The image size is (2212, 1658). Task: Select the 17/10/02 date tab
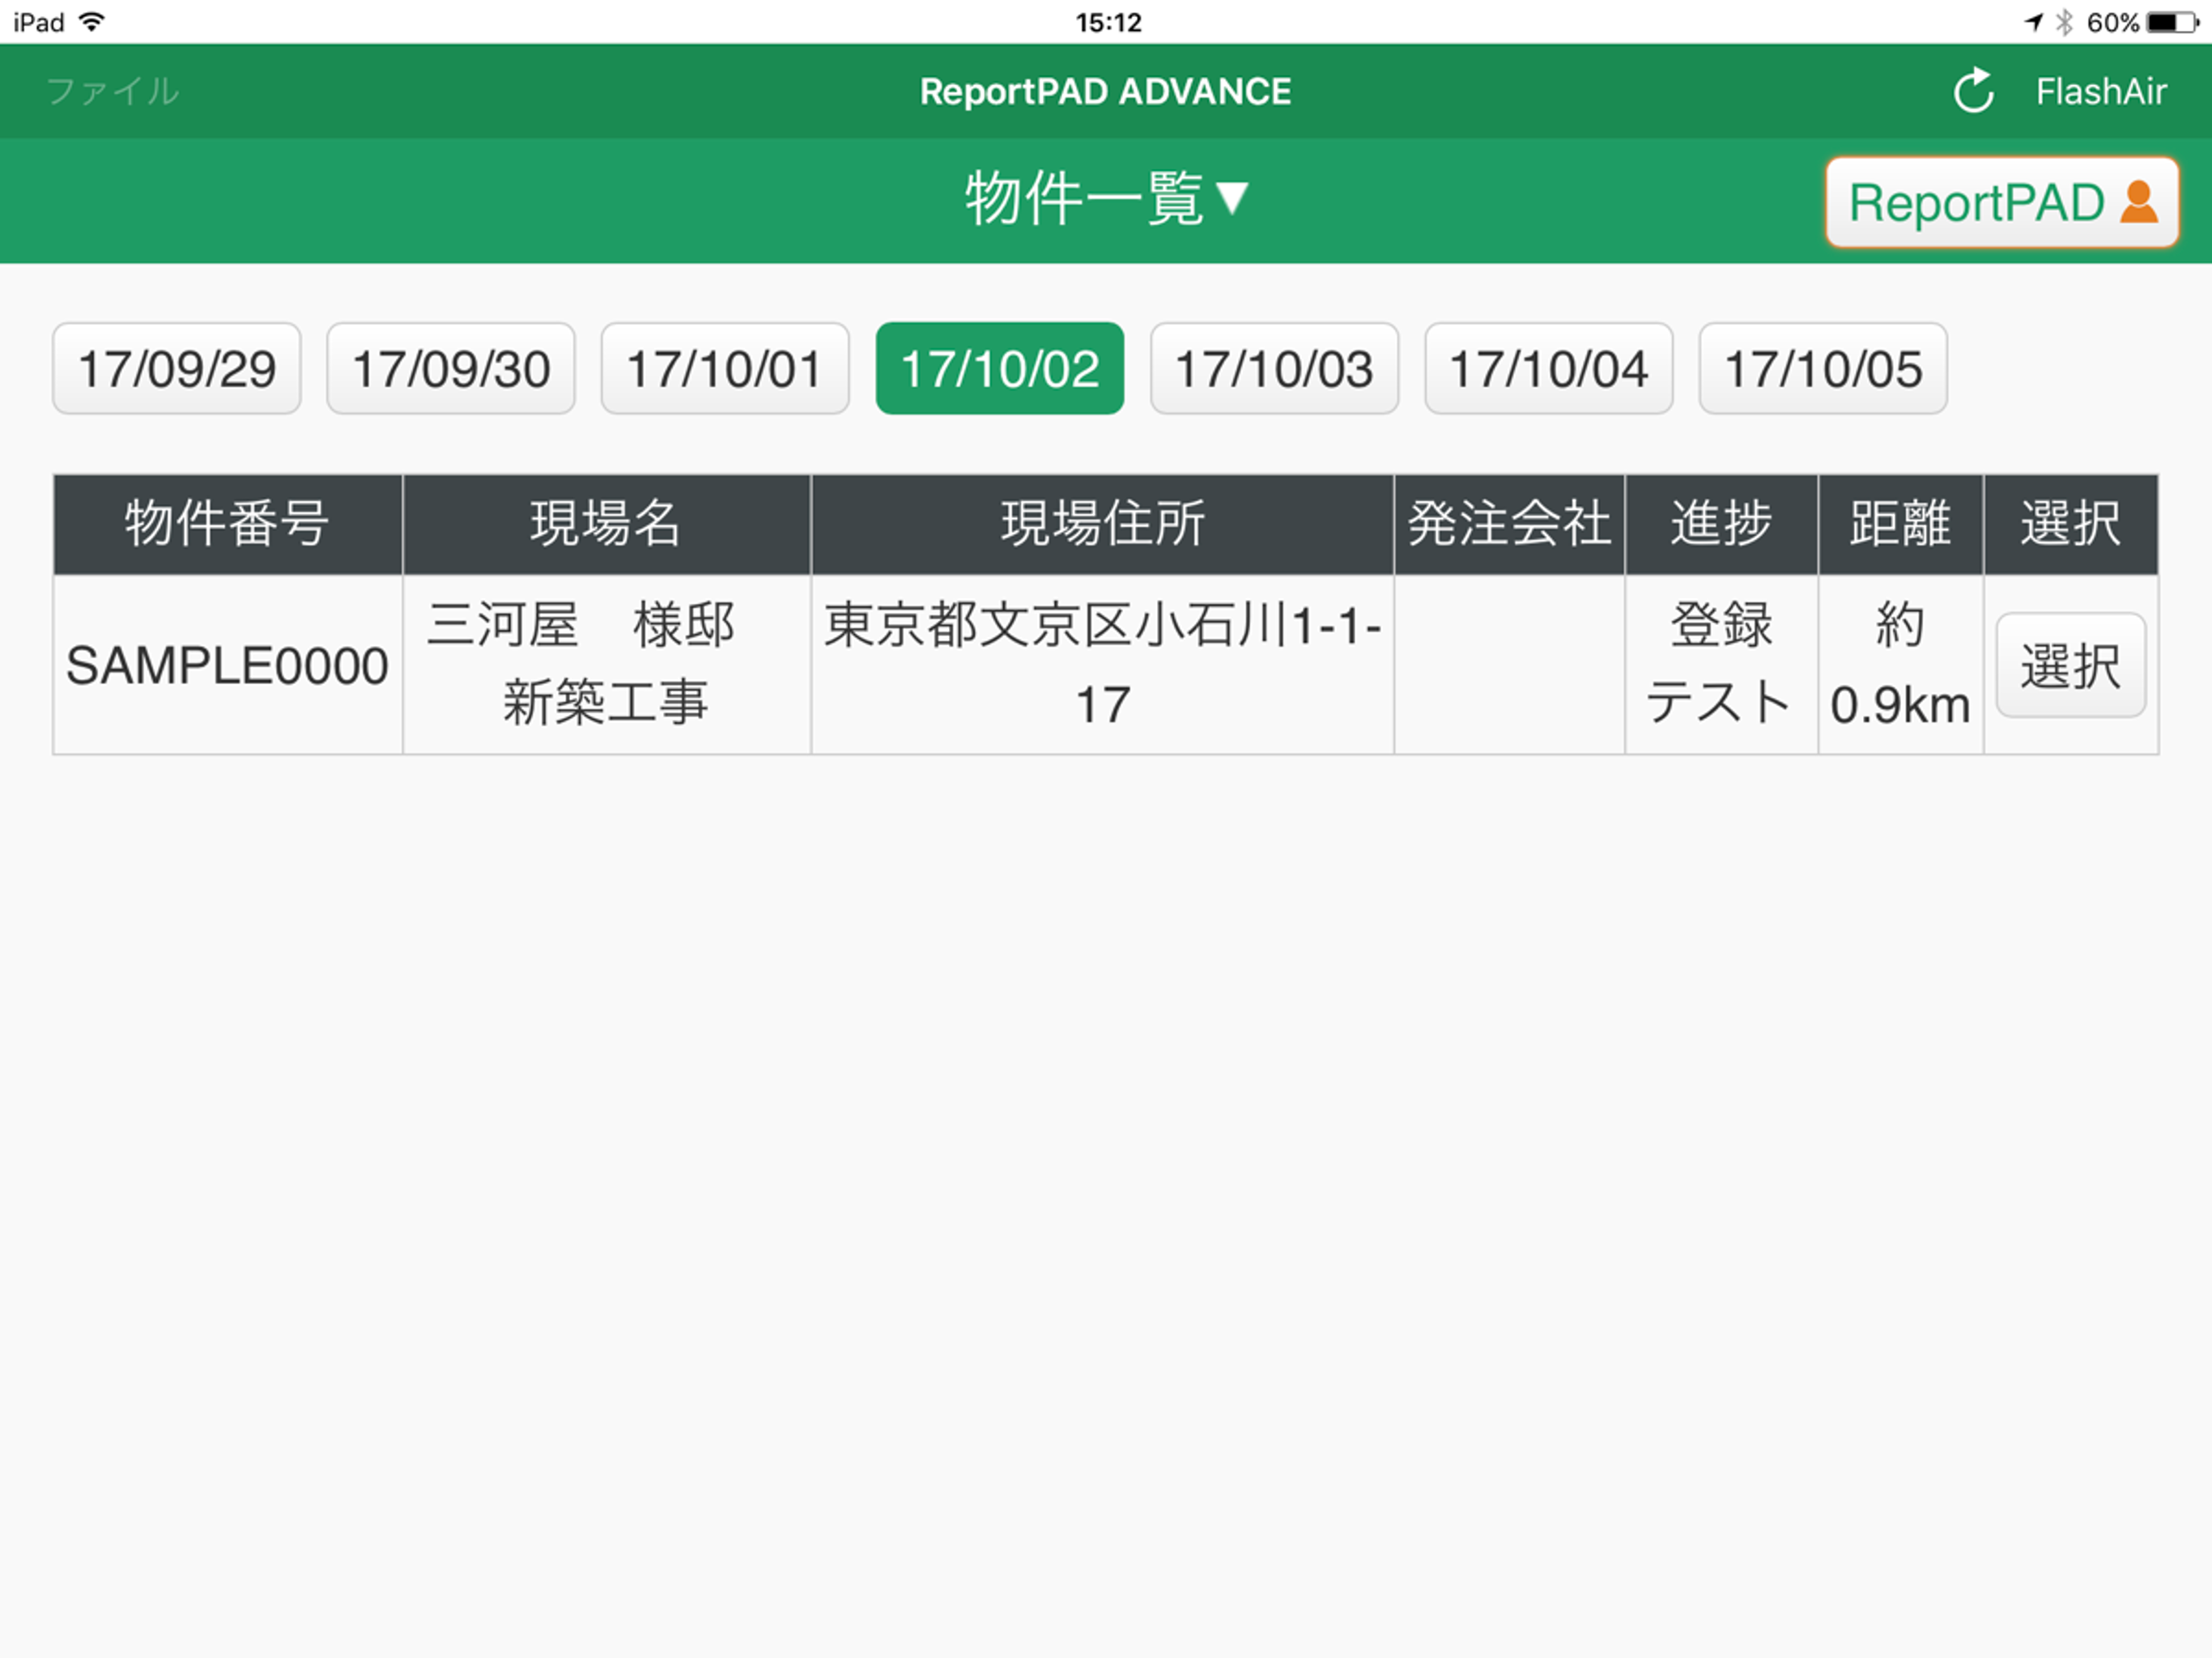(1000, 368)
